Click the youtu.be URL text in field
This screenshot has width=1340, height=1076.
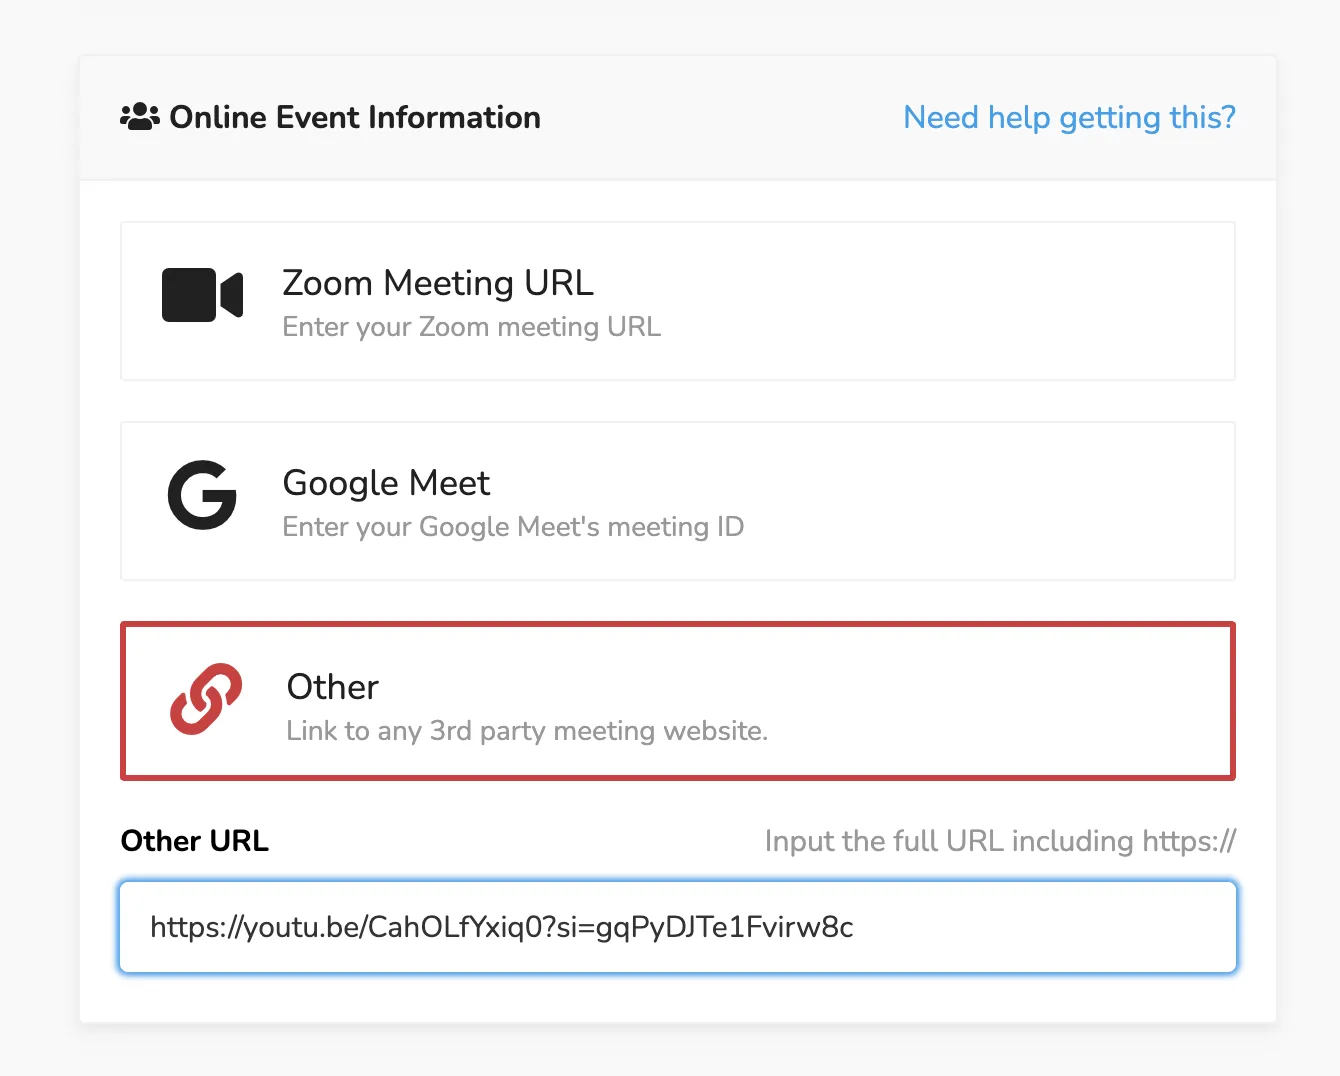coord(501,928)
